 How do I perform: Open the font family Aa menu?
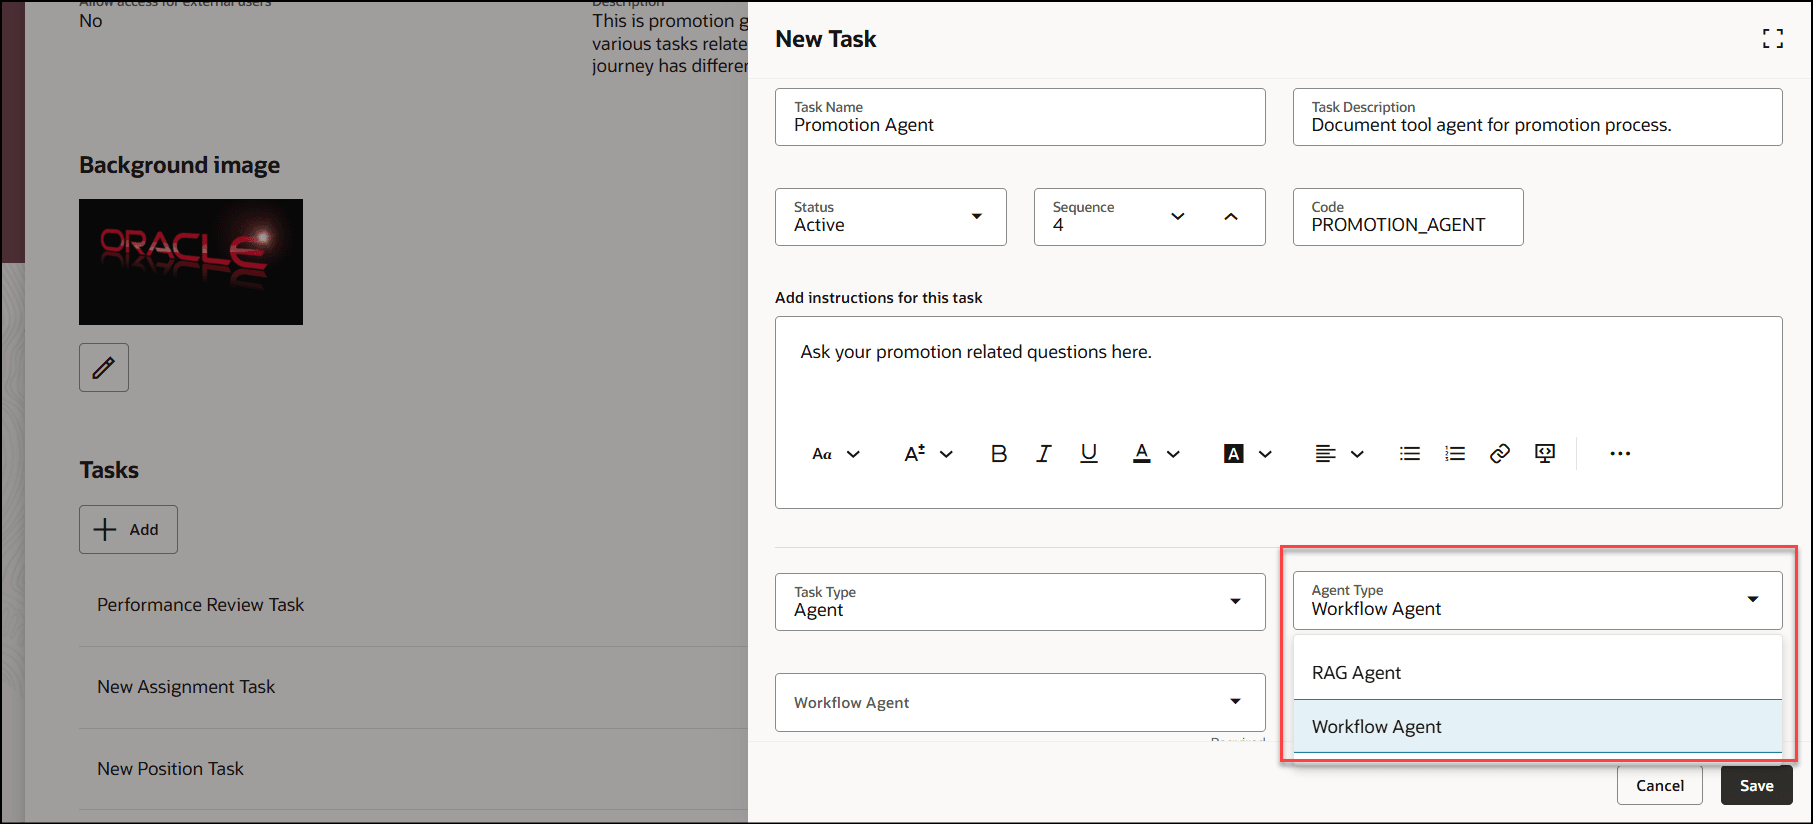(836, 454)
